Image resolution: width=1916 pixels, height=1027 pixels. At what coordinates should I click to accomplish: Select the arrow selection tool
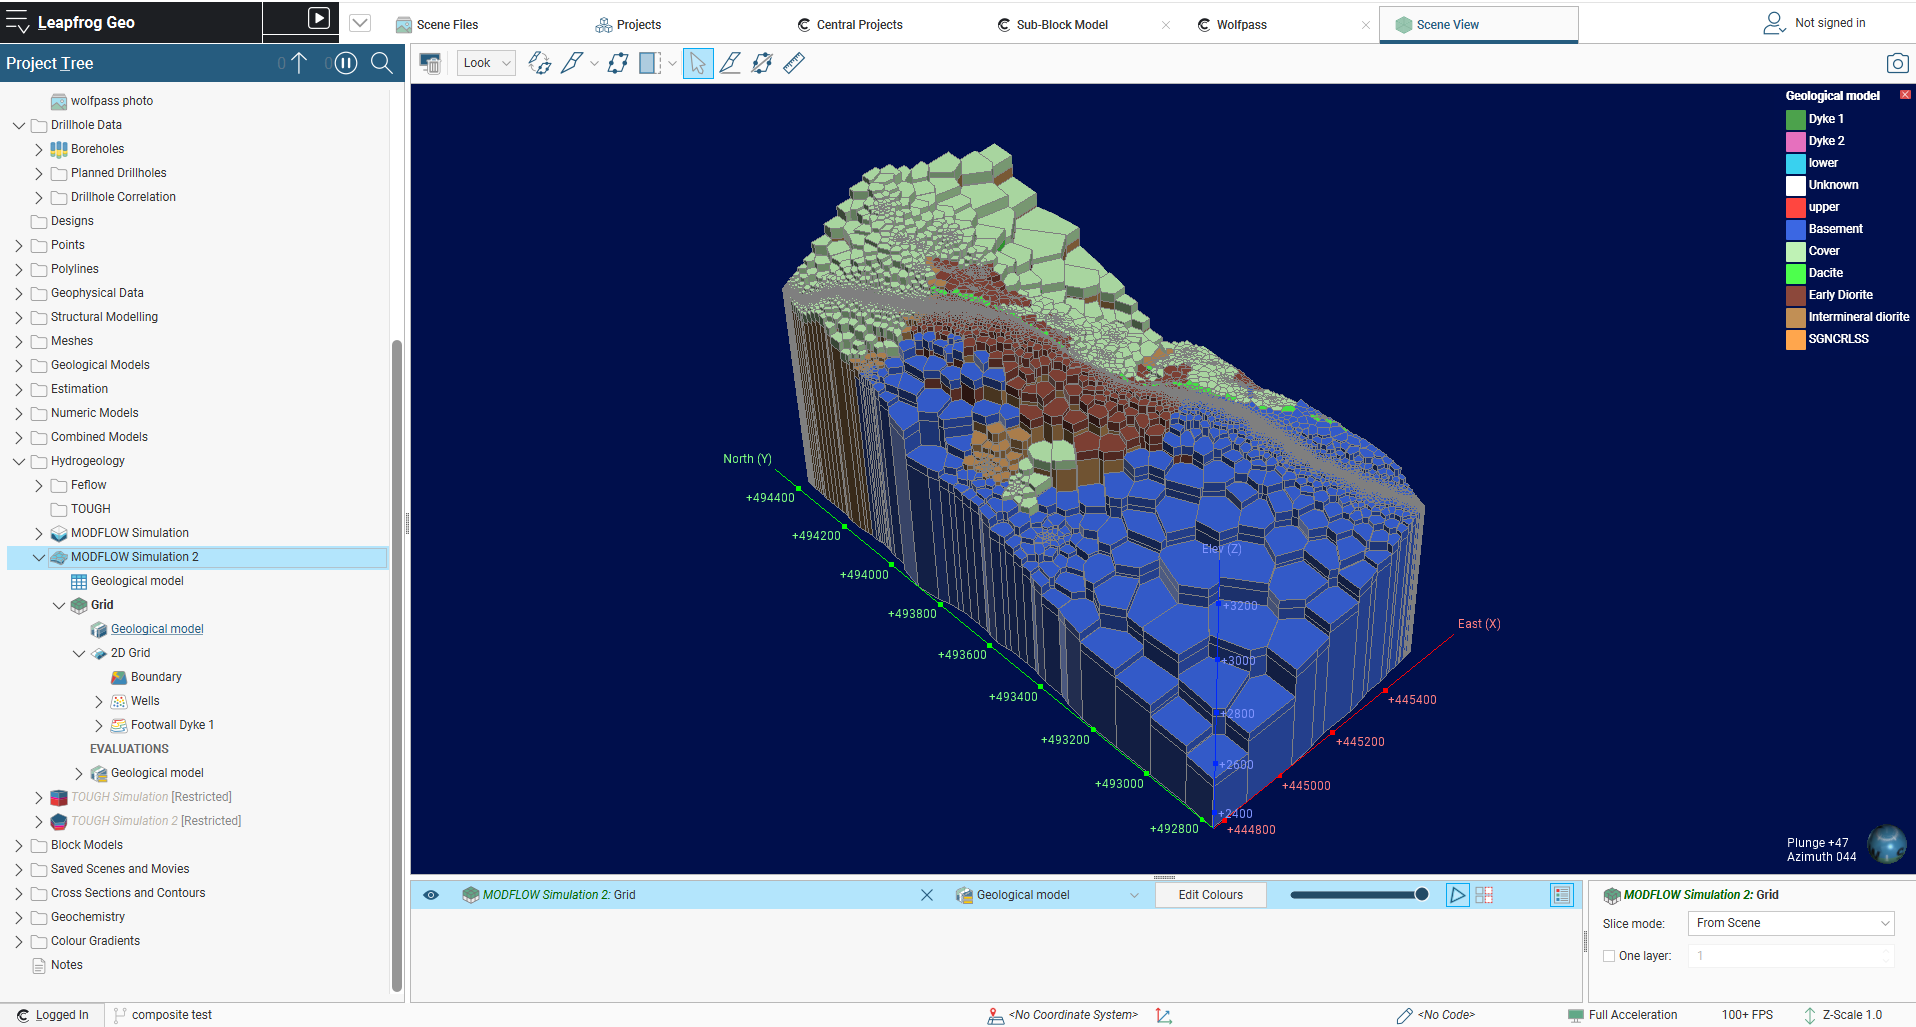click(697, 62)
